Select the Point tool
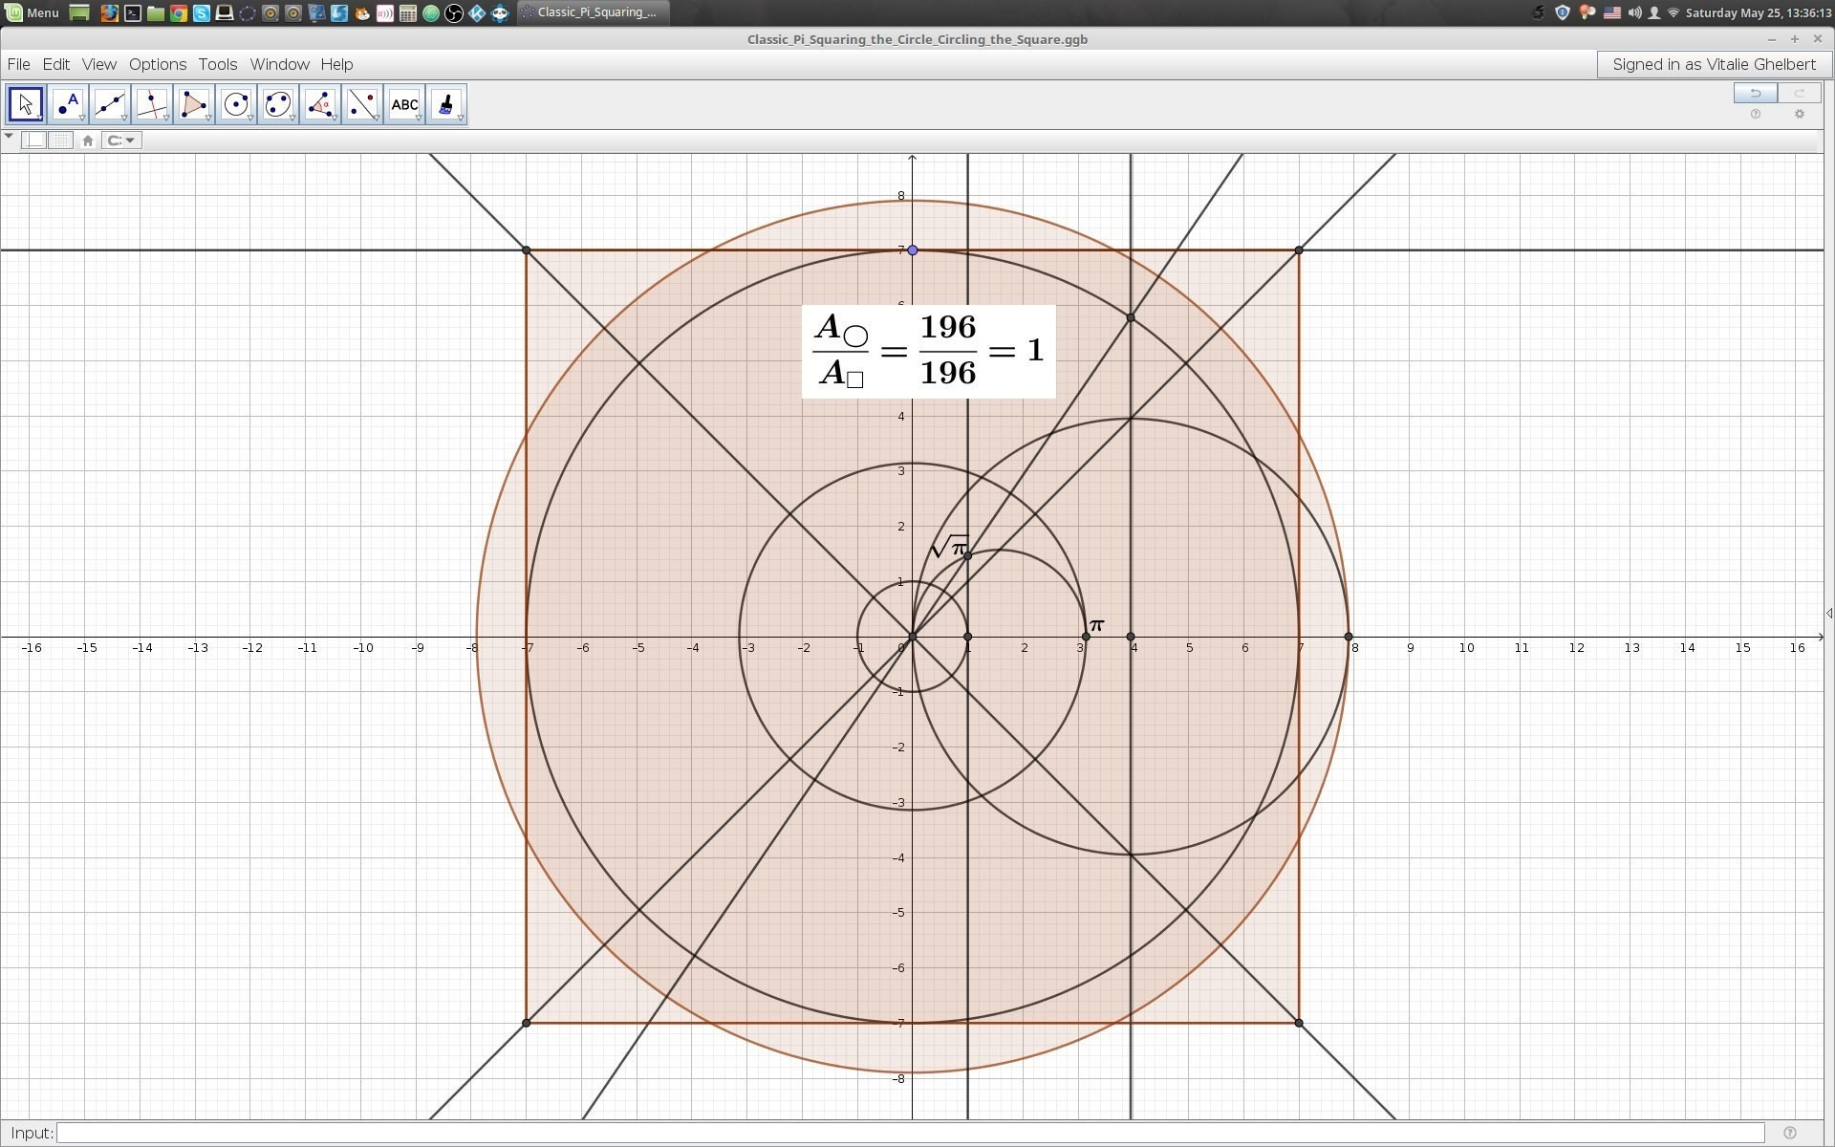The width and height of the screenshot is (1835, 1147). pyautogui.click(x=68, y=104)
